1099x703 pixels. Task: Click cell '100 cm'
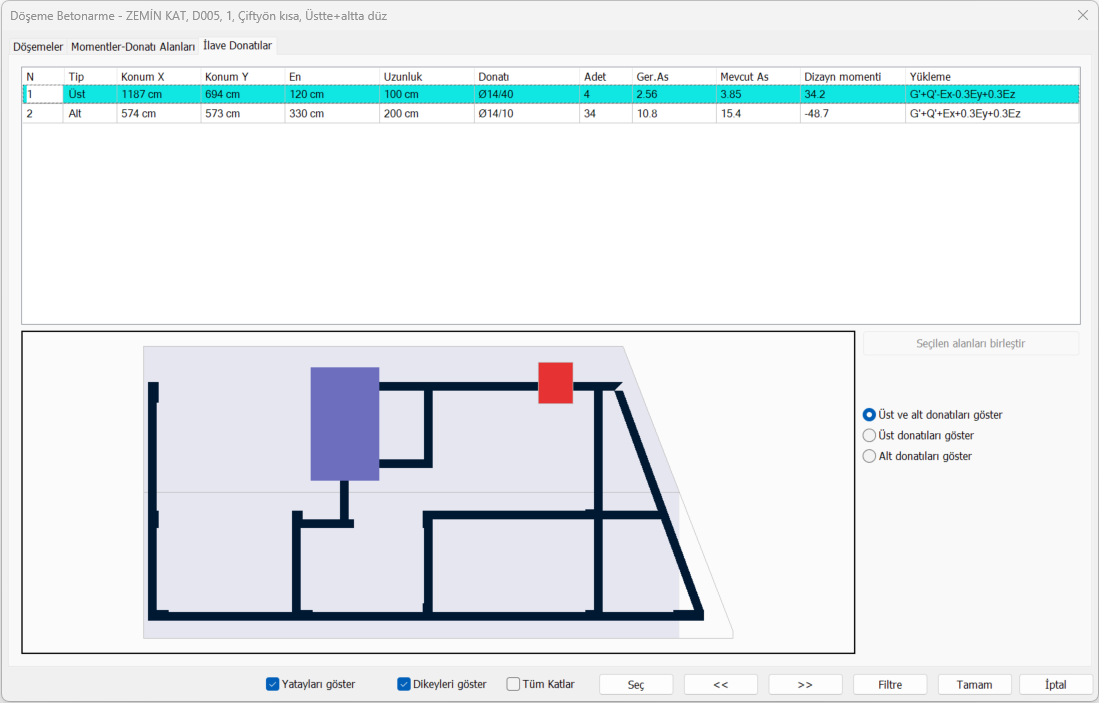(427, 94)
